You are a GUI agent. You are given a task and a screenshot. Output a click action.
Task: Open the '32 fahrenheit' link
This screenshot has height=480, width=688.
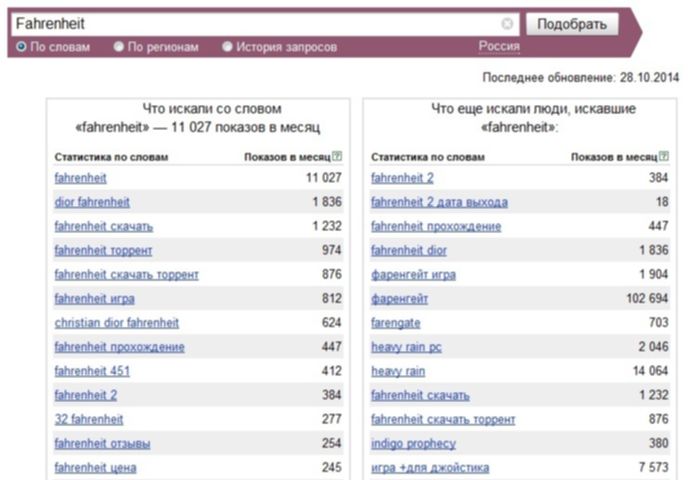[89, 419]
